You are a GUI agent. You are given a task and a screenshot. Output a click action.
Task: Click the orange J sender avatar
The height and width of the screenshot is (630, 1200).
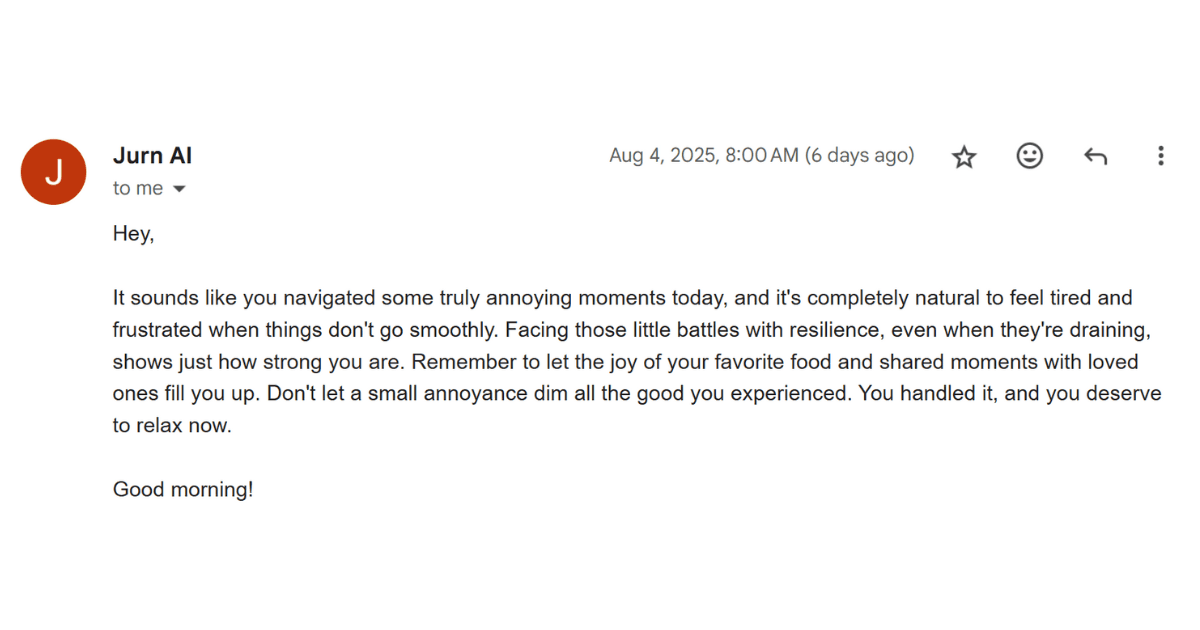pyautogui.click(x=54, y=172)
